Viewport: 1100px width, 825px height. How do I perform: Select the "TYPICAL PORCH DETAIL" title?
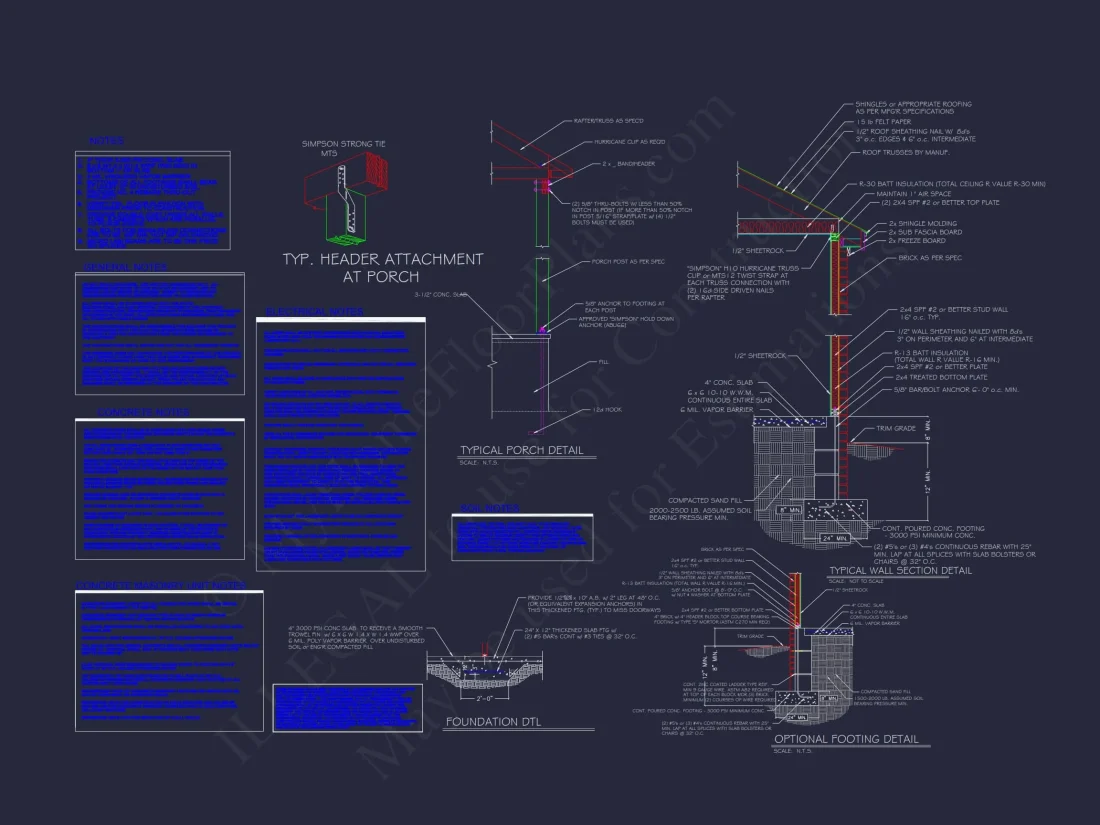[x=521, y=450]
